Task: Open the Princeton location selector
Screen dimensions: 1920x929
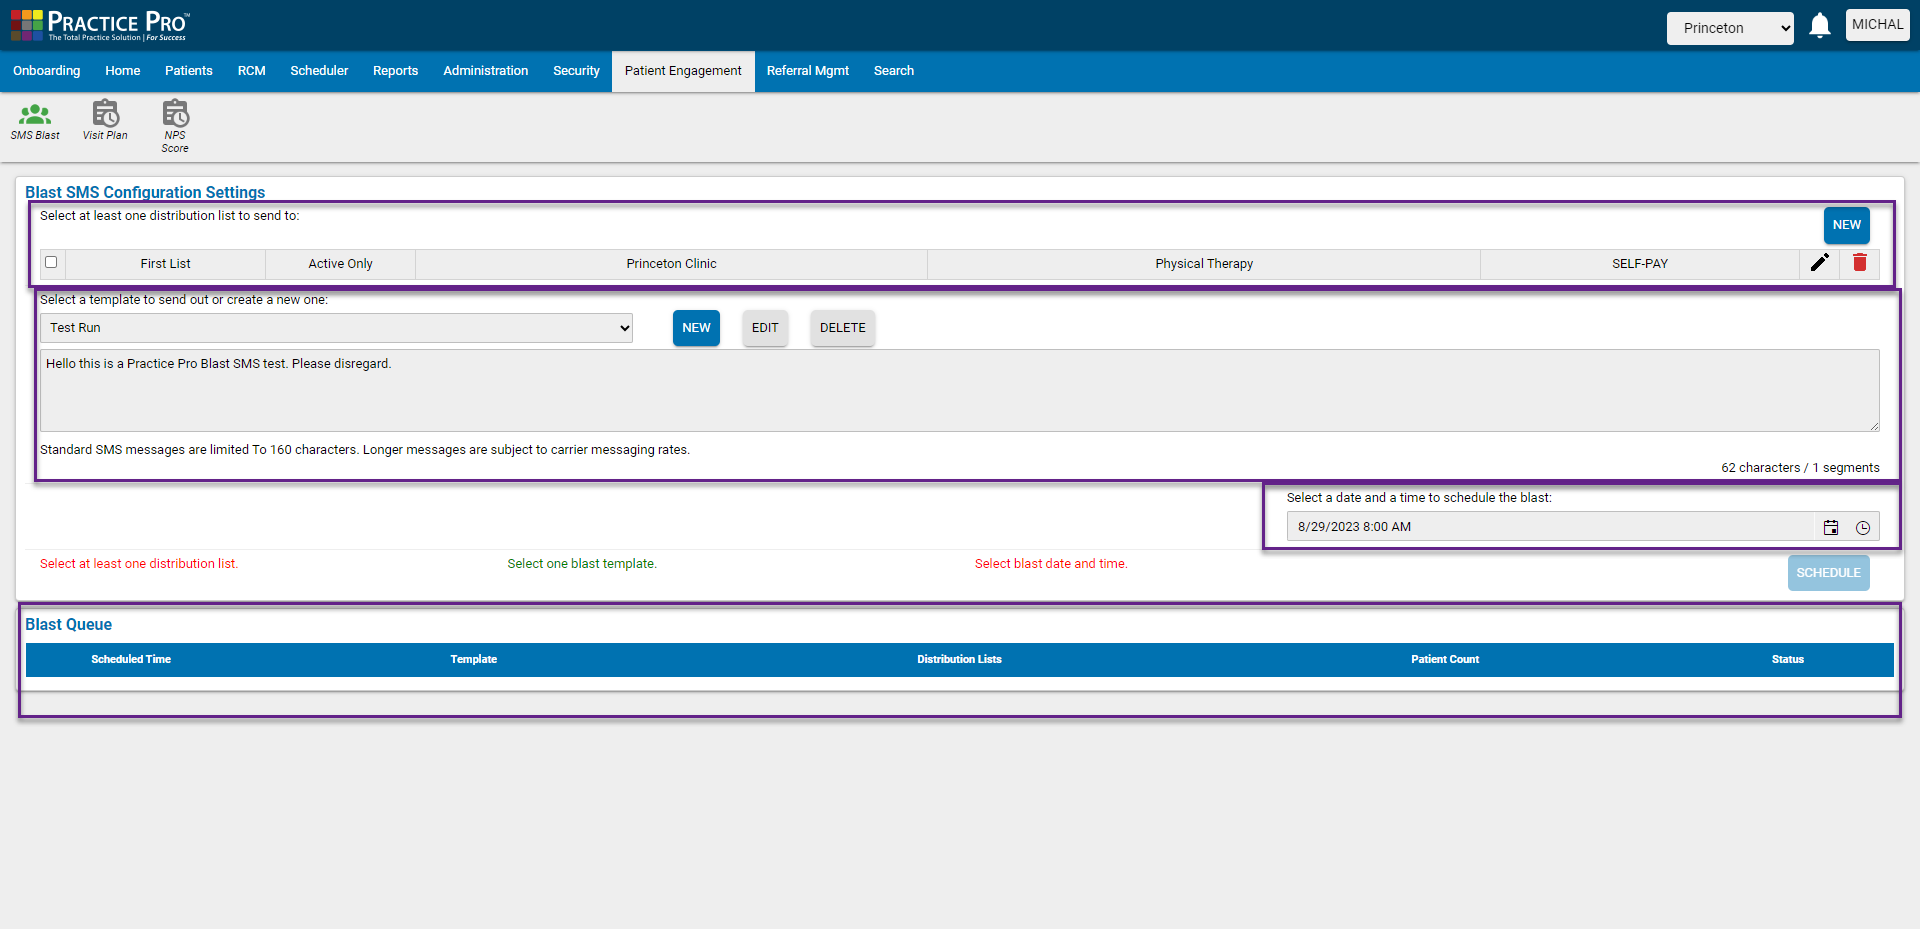Action: (1730, 28)
